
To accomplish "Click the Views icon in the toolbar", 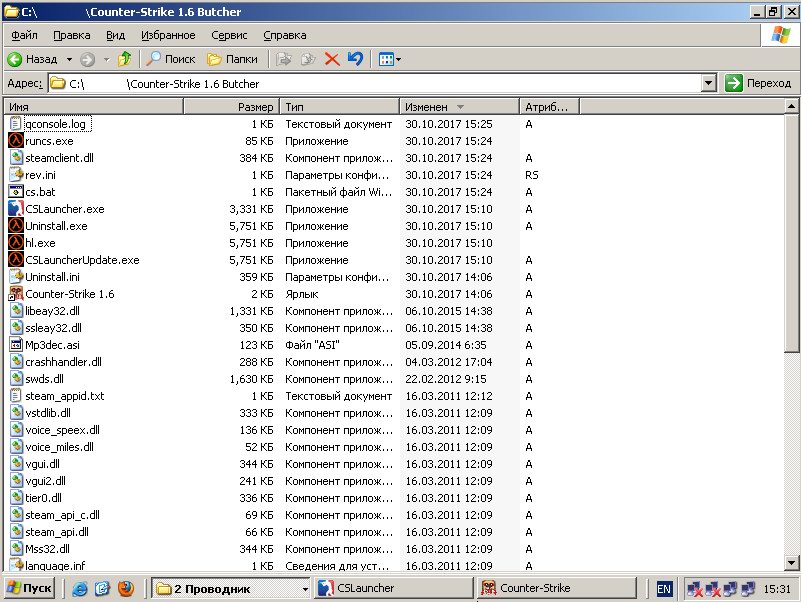I will pos(386,59).
